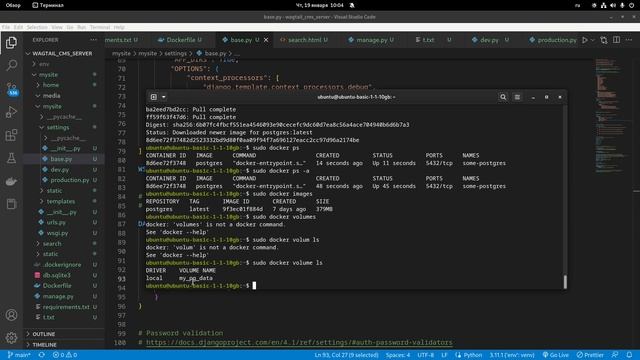Open Source Control view with badge
Viewport: 640px width, 360px height.
(11, 89)
